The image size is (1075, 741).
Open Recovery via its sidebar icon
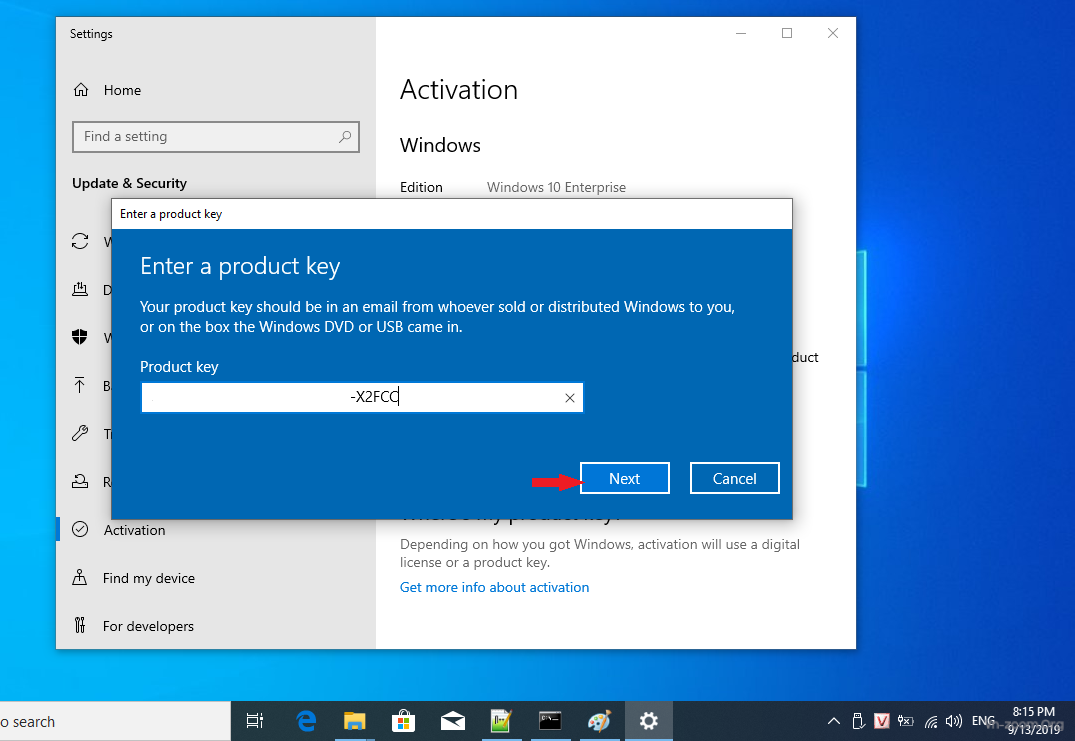pos(80,481)
